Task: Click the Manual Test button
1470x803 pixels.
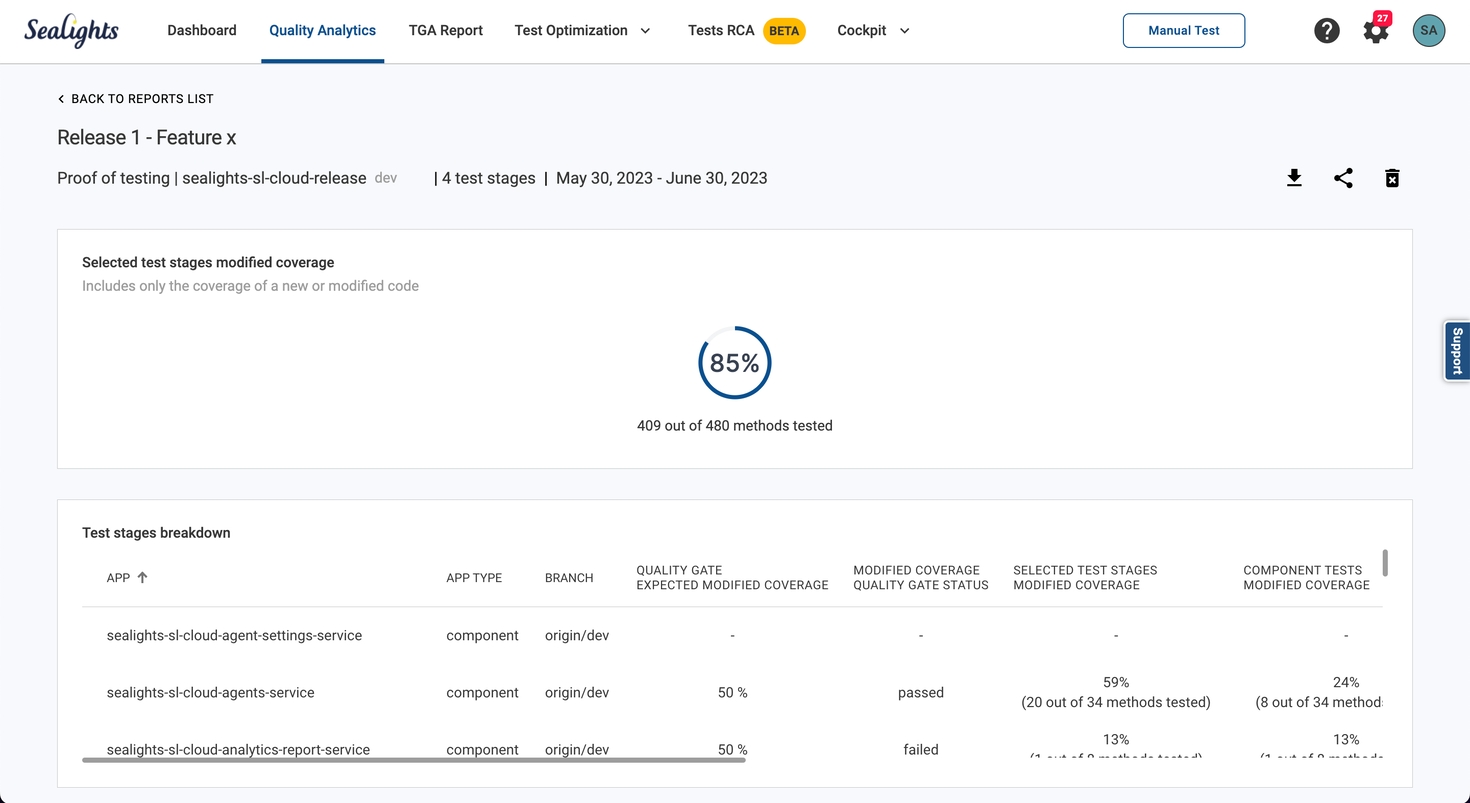Action: pyautogui.click(x=1183, y=31)
